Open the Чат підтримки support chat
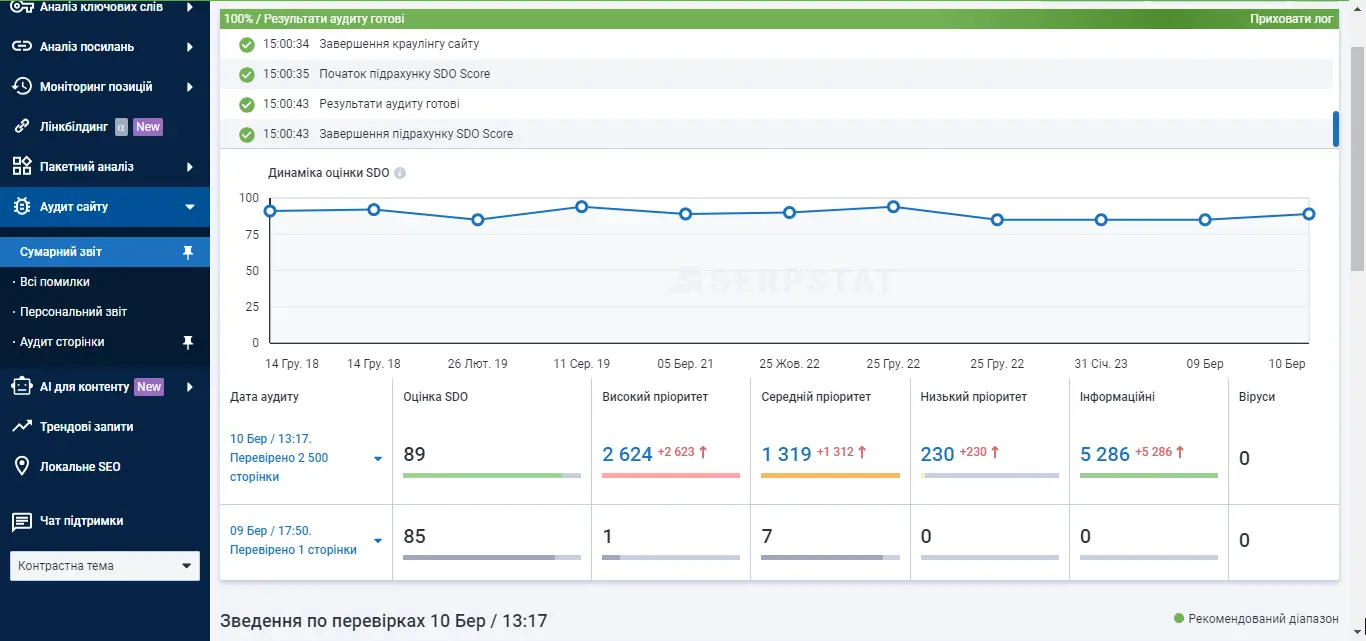1366x641 pixels. pos(81,521)
